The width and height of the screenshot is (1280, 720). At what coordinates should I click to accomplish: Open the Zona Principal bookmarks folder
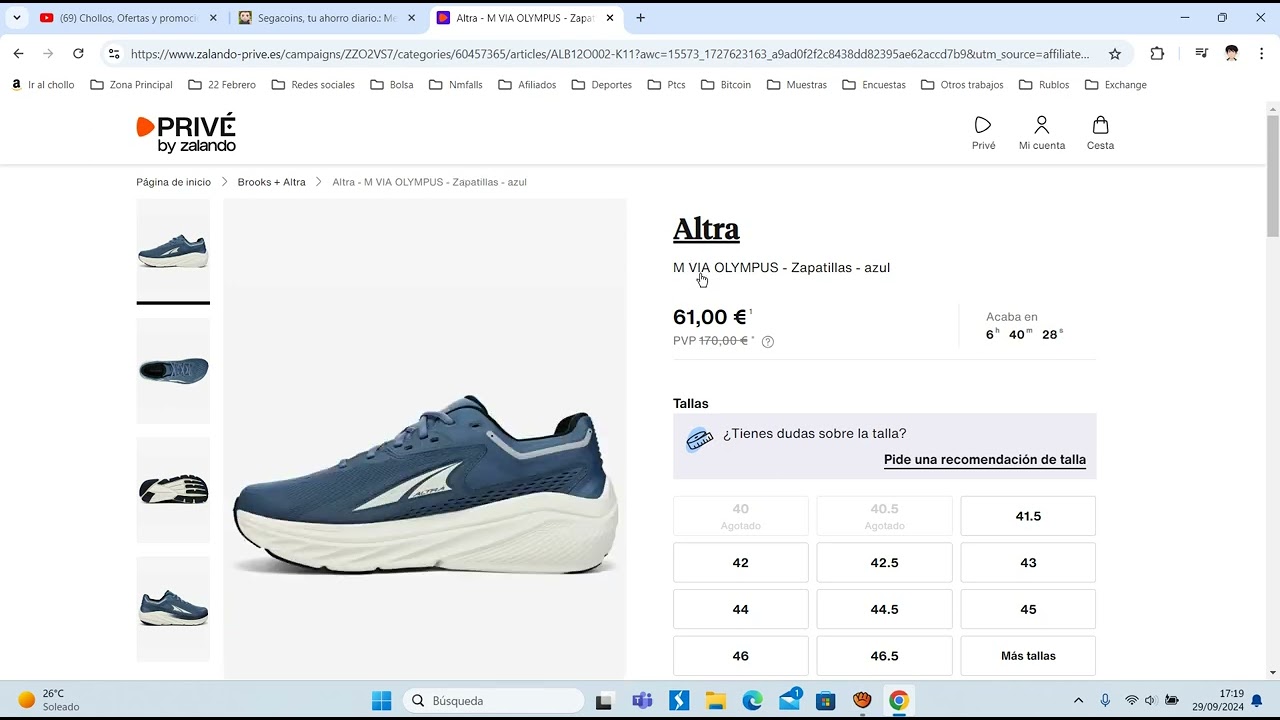click(131, 85)
